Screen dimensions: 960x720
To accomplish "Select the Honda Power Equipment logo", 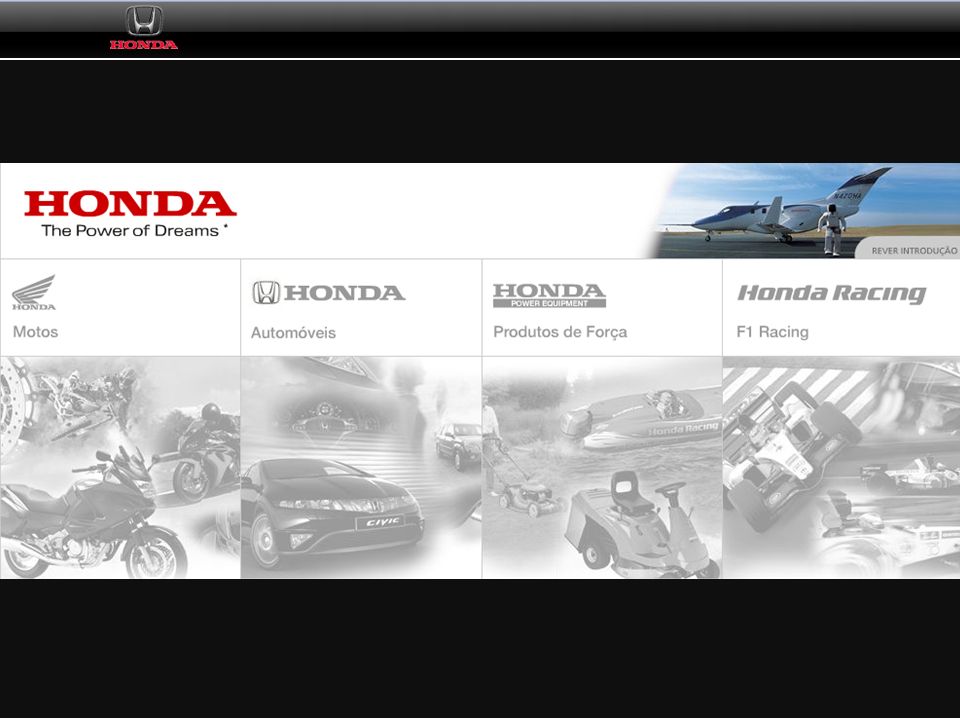I will coord(549,295).
